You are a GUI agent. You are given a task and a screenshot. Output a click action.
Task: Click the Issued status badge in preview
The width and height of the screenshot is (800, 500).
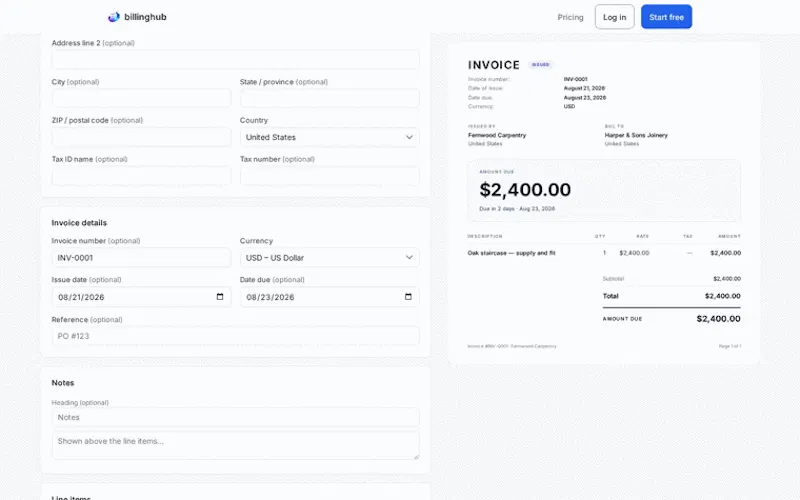tap(540, 65)
